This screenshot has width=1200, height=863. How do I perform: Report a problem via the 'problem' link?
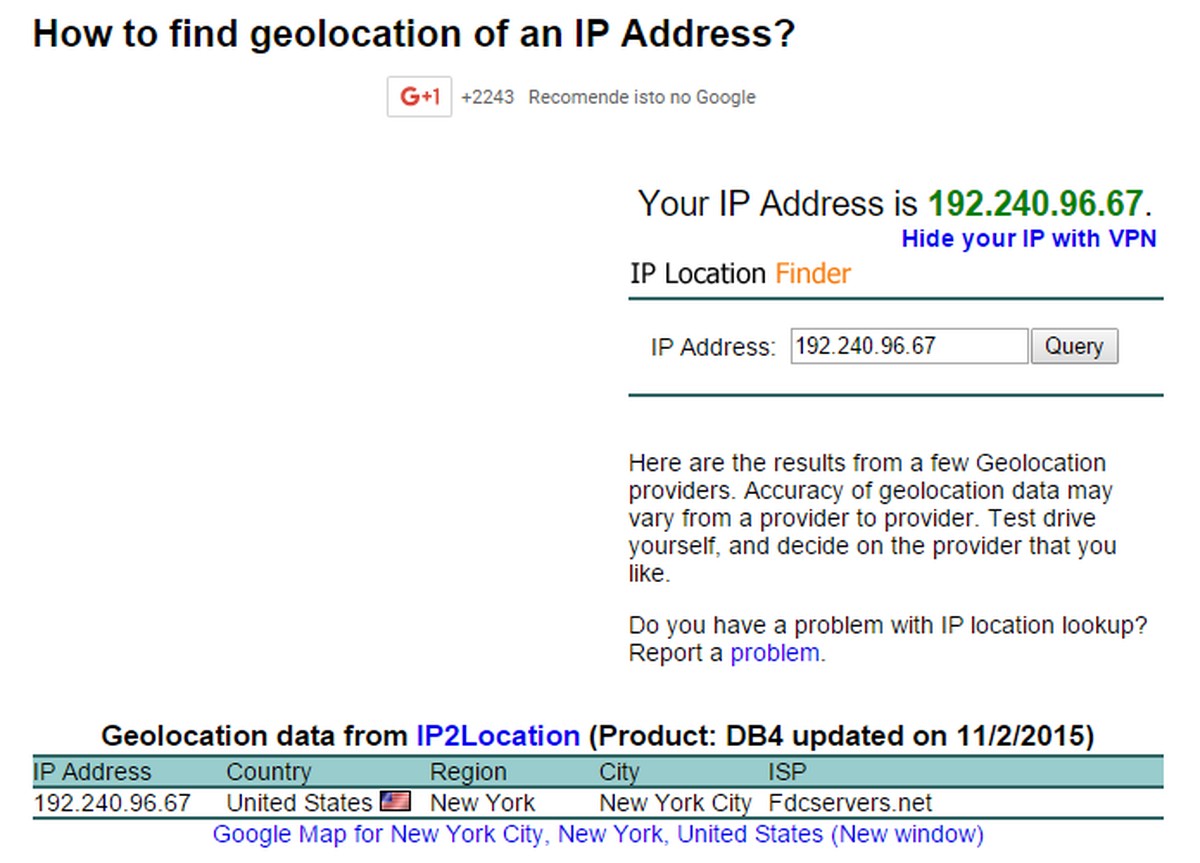click(x=775, y=652)
